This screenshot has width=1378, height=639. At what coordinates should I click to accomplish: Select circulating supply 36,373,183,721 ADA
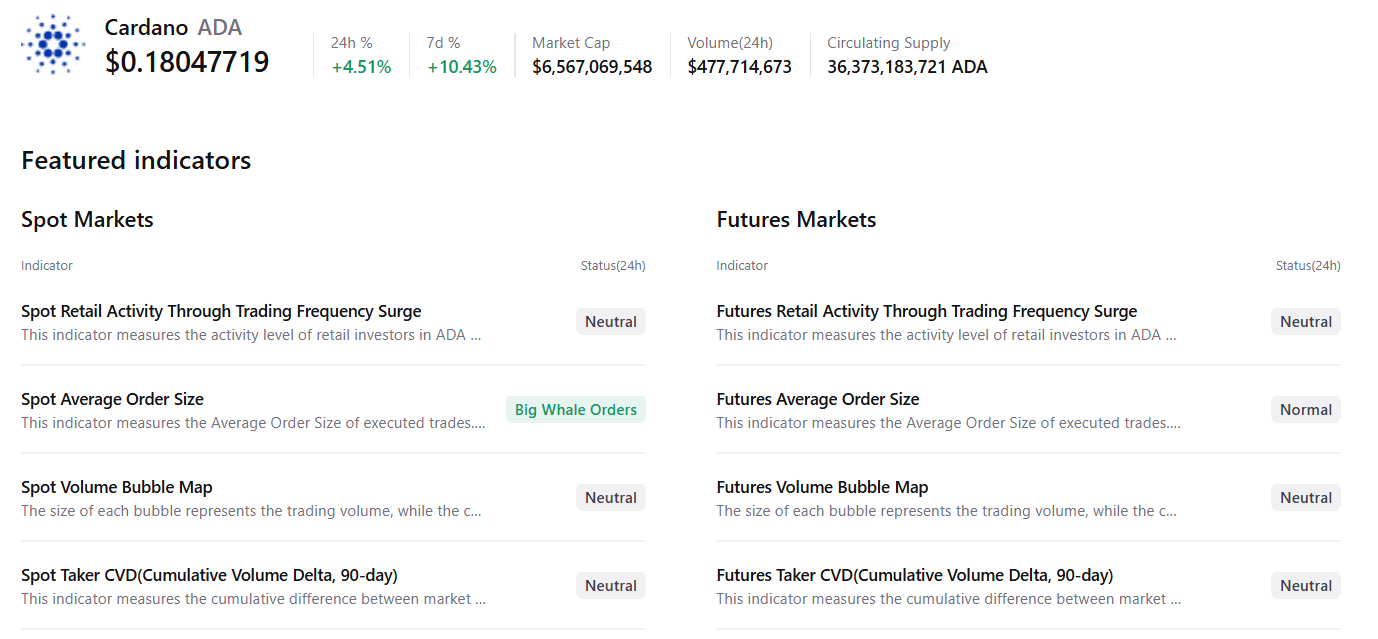pos(907,67)
